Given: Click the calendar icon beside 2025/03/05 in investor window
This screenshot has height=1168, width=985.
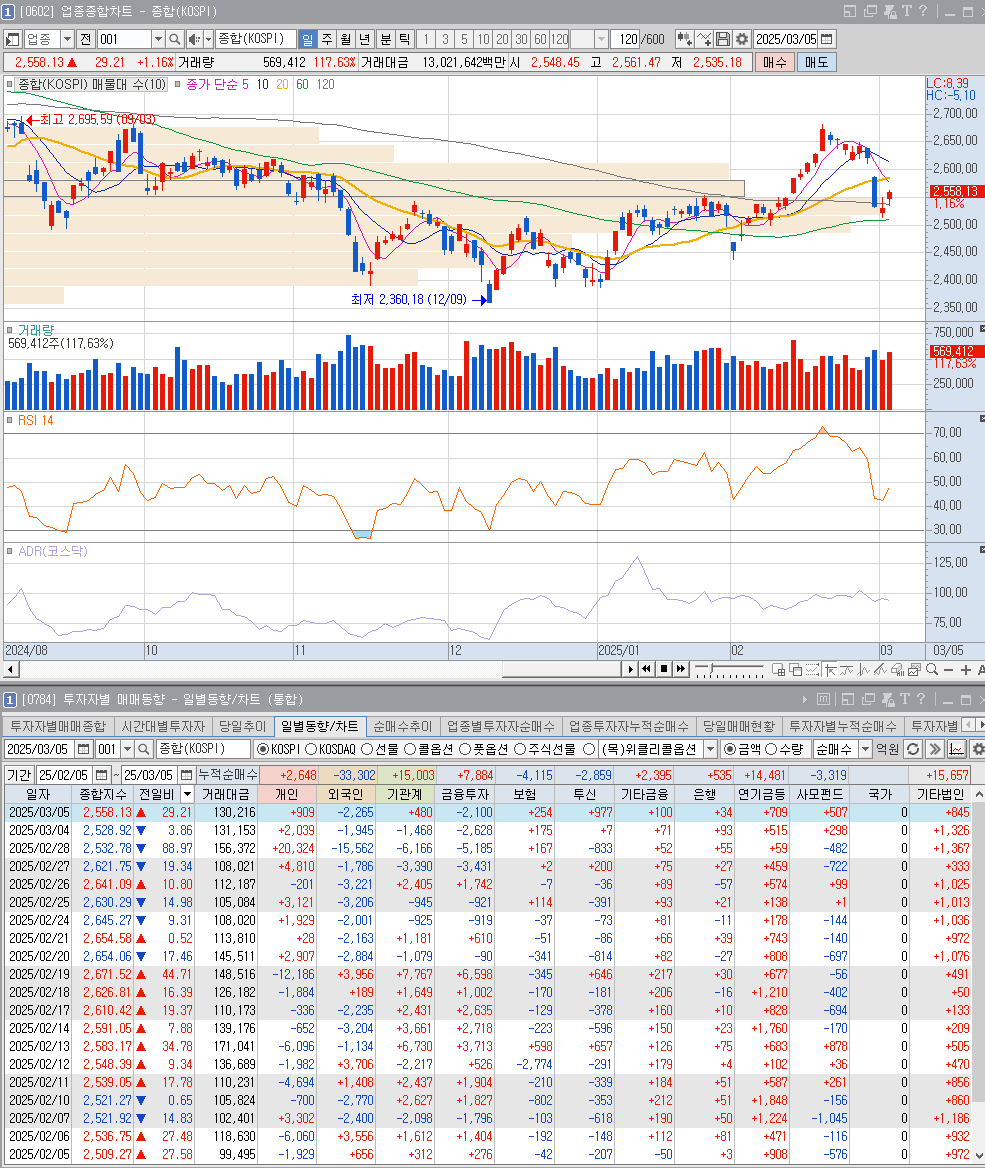Looking at the screenshot, I should 84,749.
